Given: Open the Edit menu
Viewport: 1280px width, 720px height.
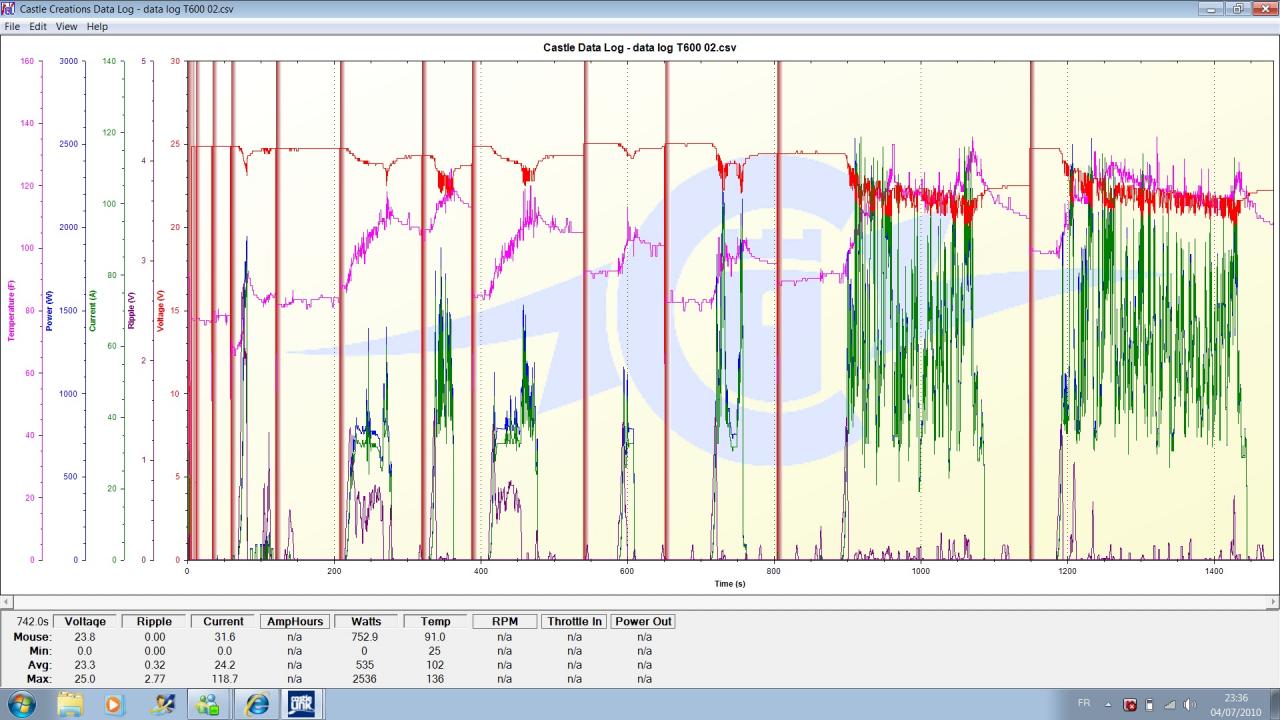Looking at the screenshot, I should 38,26.
